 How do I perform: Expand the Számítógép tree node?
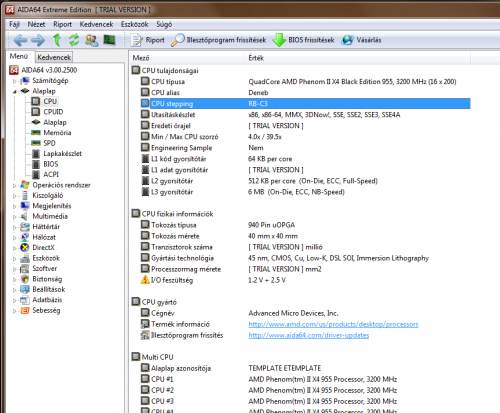point(14,81)
